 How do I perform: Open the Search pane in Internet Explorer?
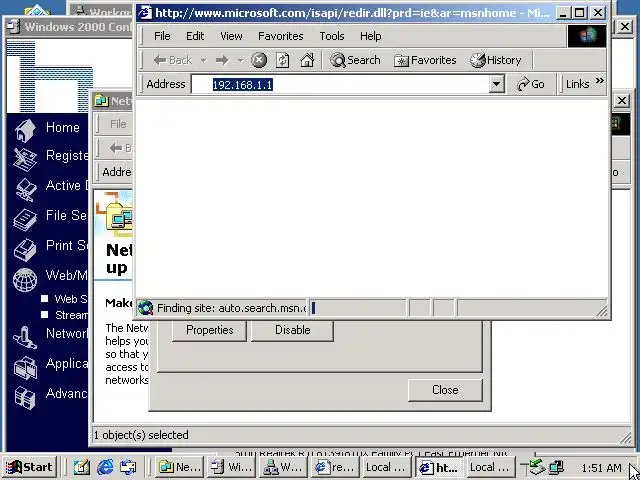(355, 60)
